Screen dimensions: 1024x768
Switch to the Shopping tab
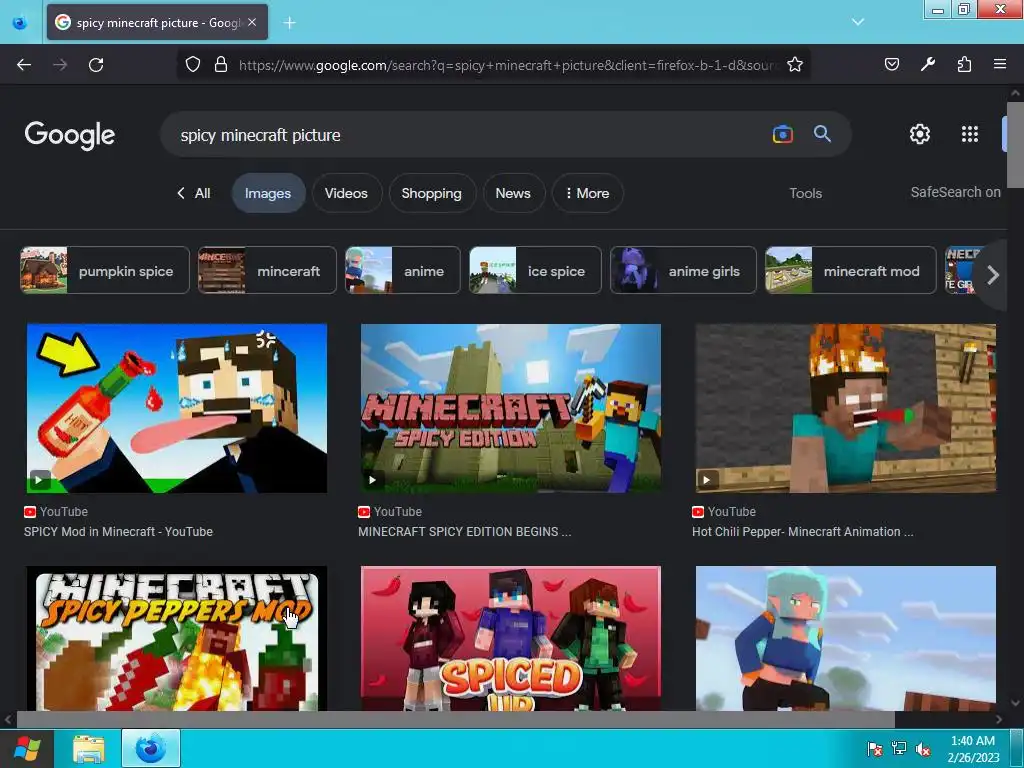(x=431, y=193)
